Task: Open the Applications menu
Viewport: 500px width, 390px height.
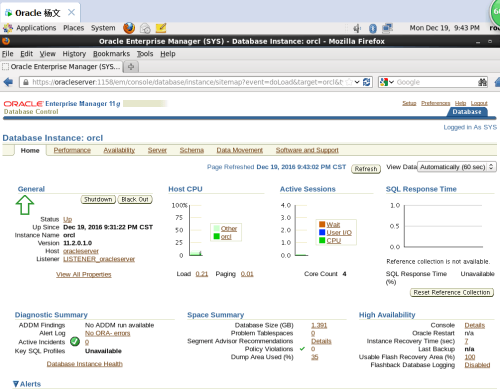Action: coord(36,28)
